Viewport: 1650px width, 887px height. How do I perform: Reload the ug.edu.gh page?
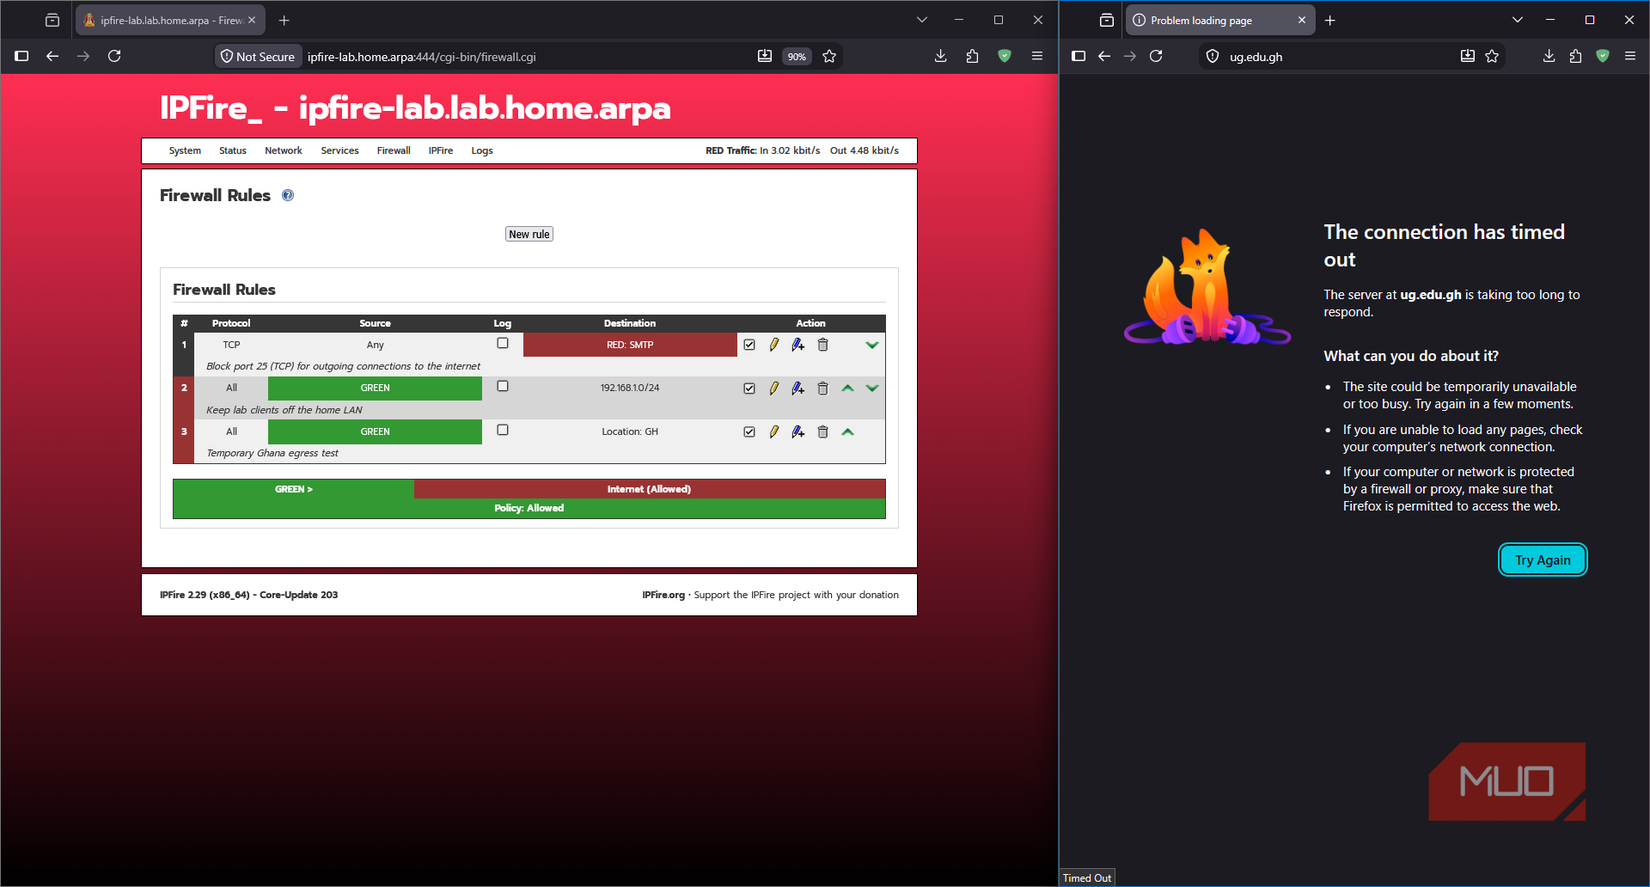click(x=1156, y=56)
